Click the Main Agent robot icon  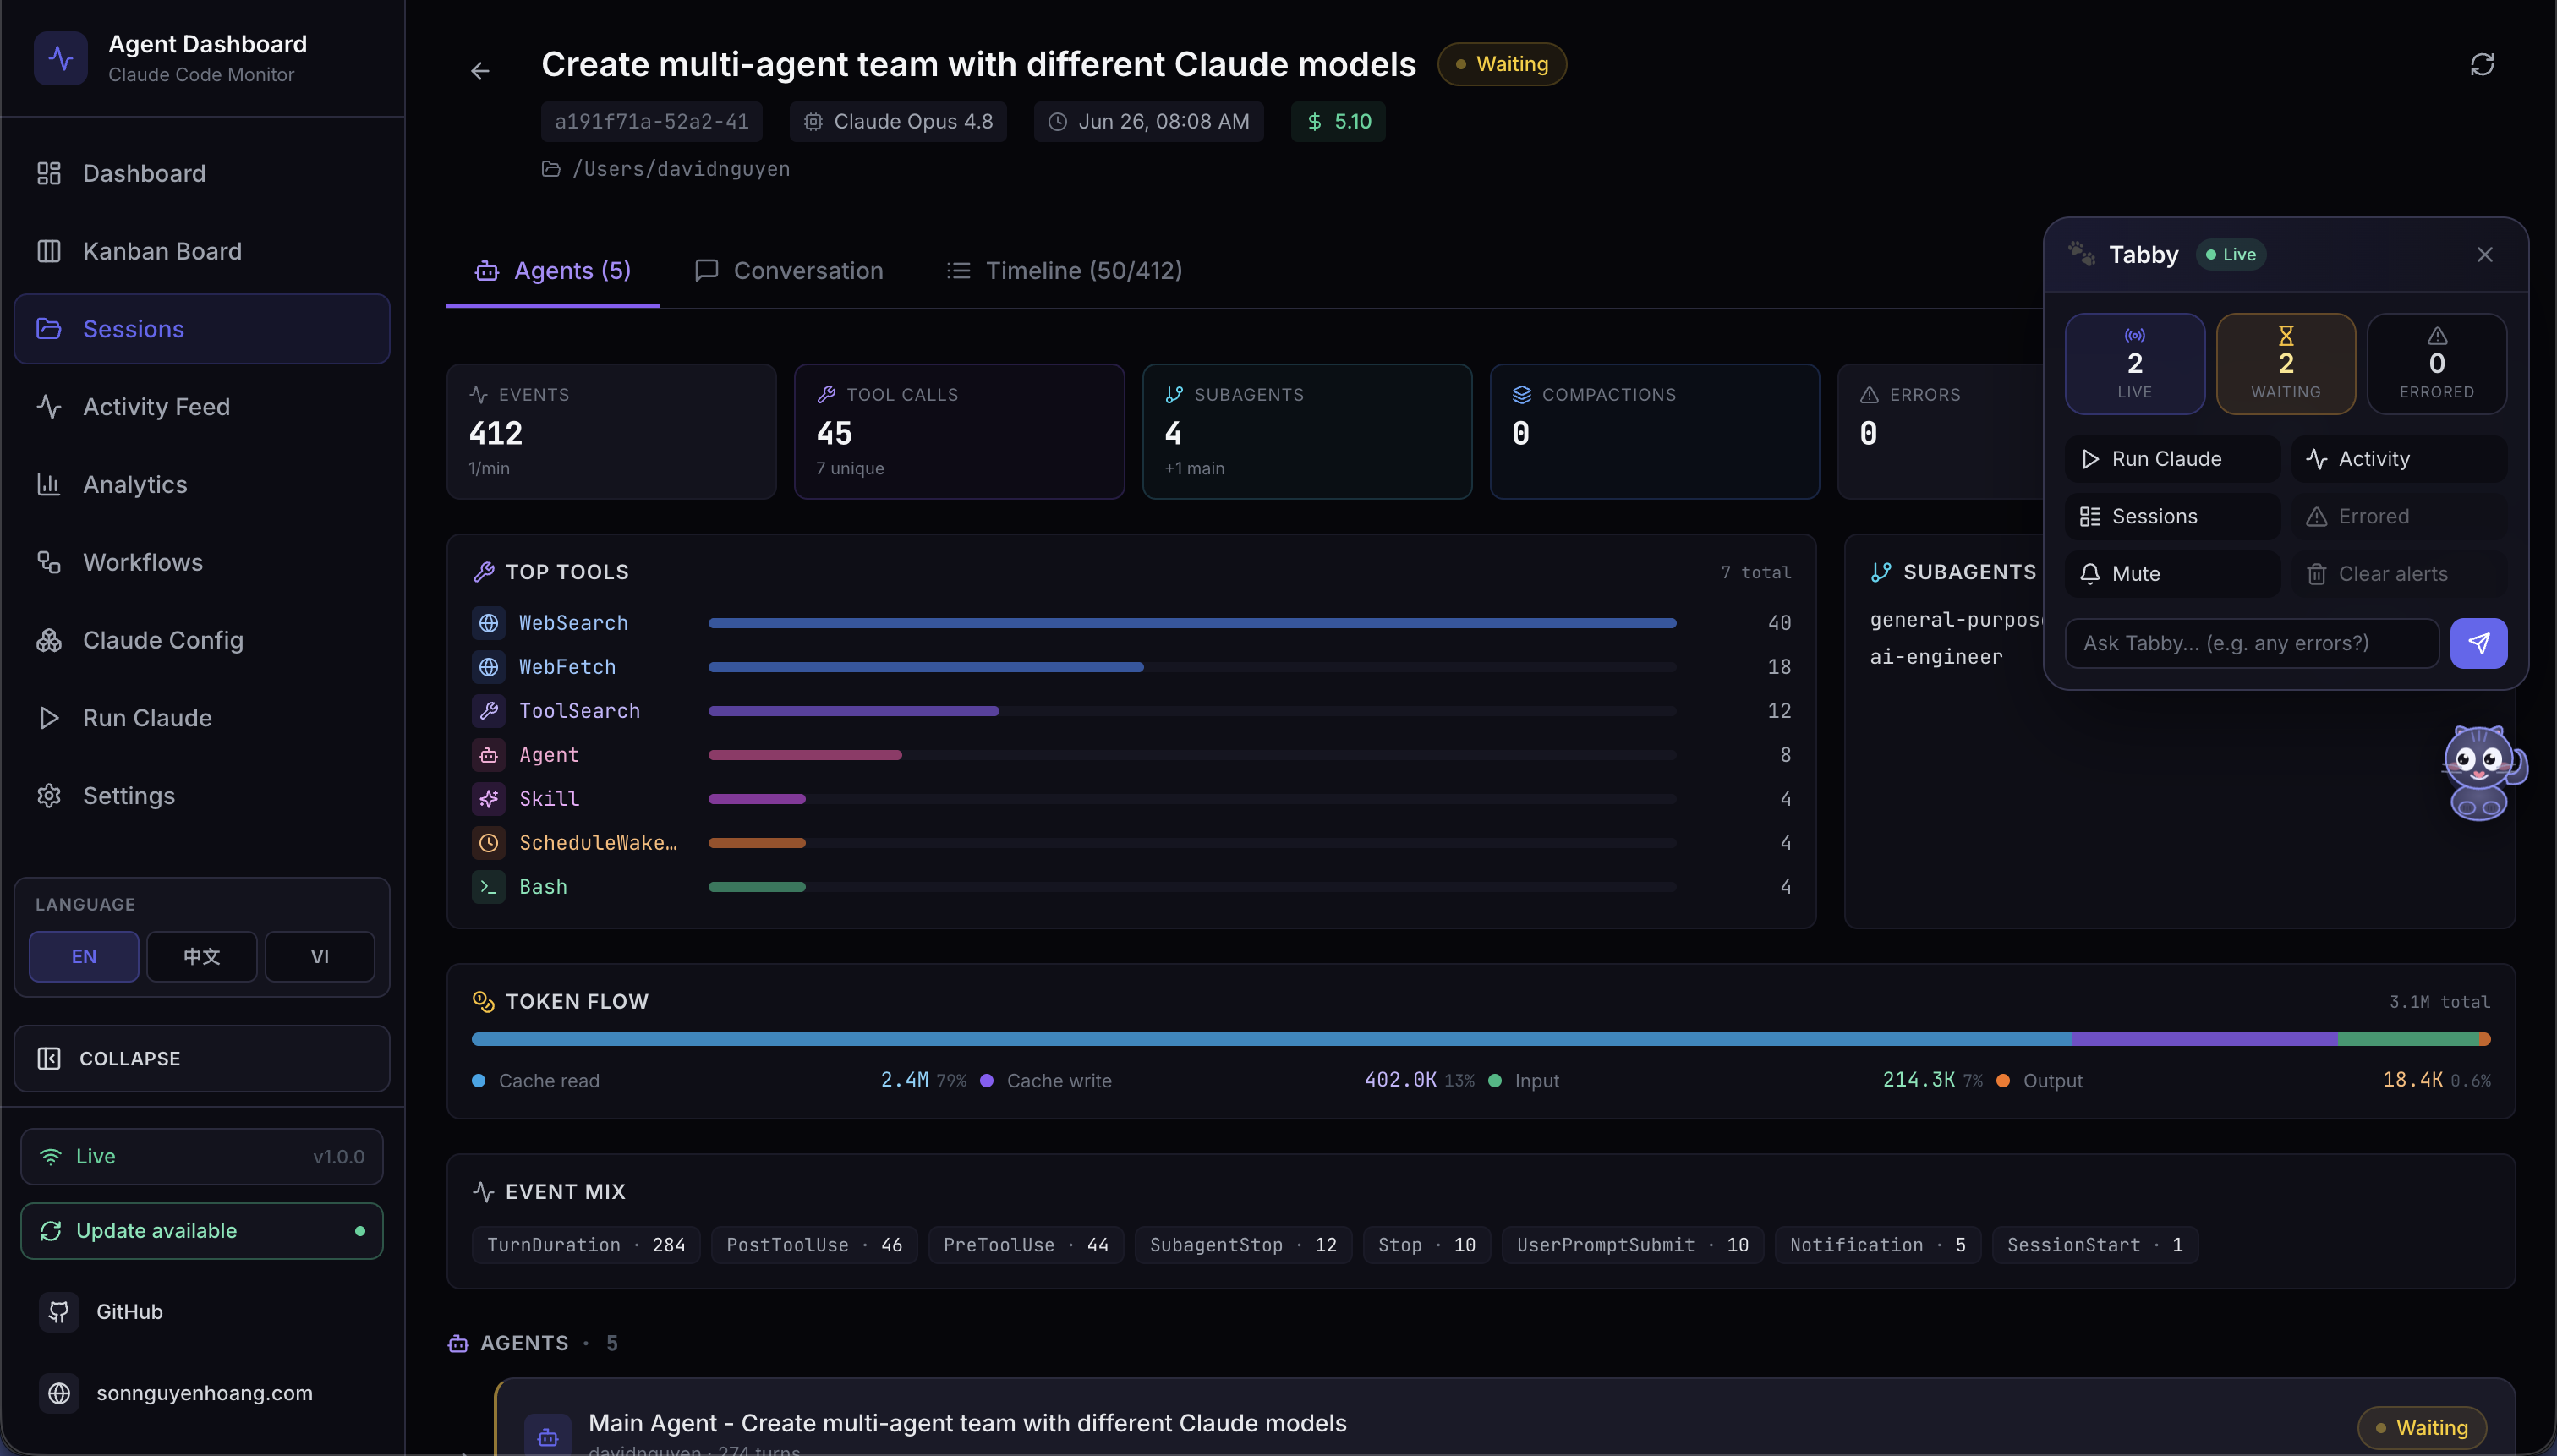coord(547,1436)
